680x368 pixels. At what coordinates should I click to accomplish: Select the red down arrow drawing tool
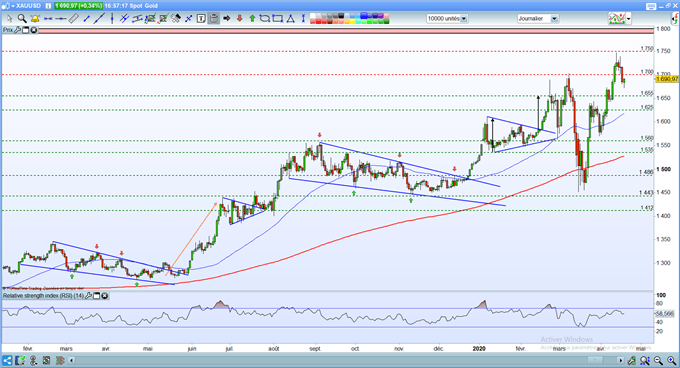[239, 19]
